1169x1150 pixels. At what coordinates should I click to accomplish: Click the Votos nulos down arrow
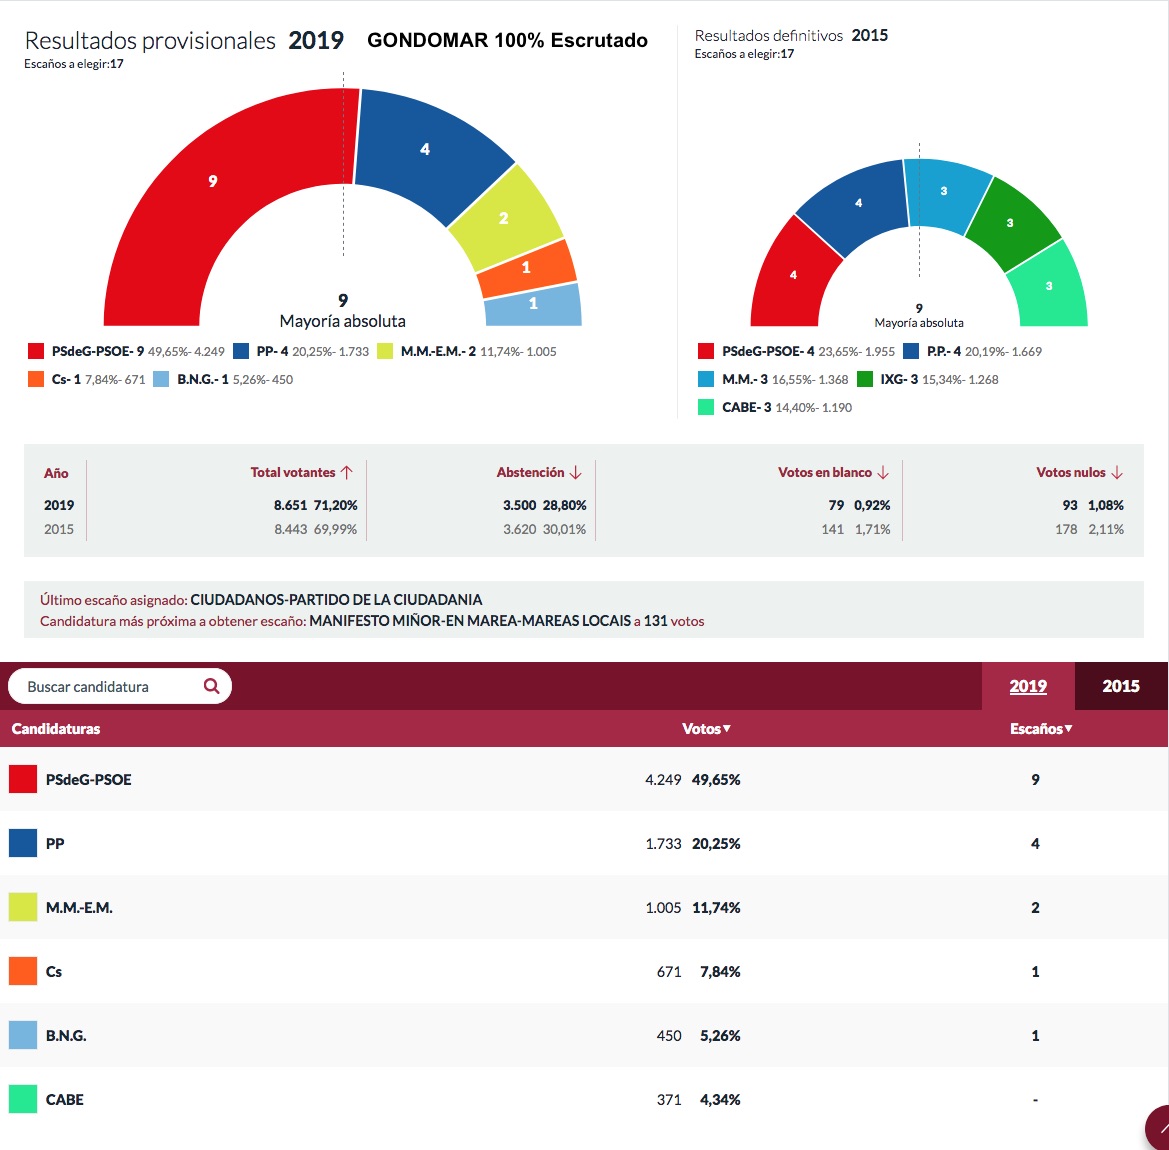[1117, 472]
